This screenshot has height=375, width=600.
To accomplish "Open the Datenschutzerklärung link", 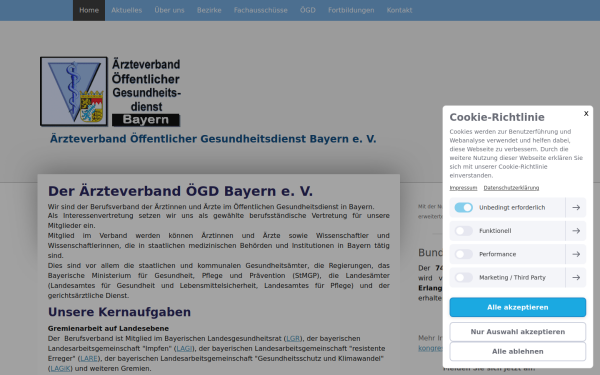I will (511, 188).
